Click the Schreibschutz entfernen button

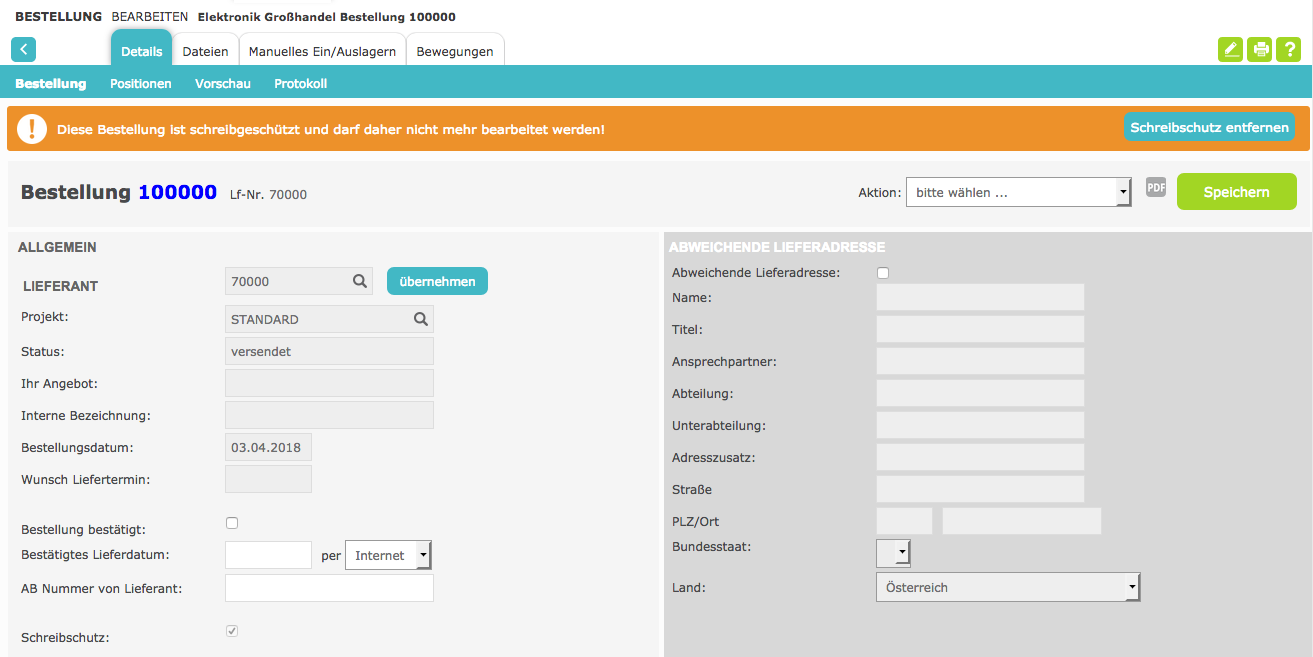coord(1210,128)
